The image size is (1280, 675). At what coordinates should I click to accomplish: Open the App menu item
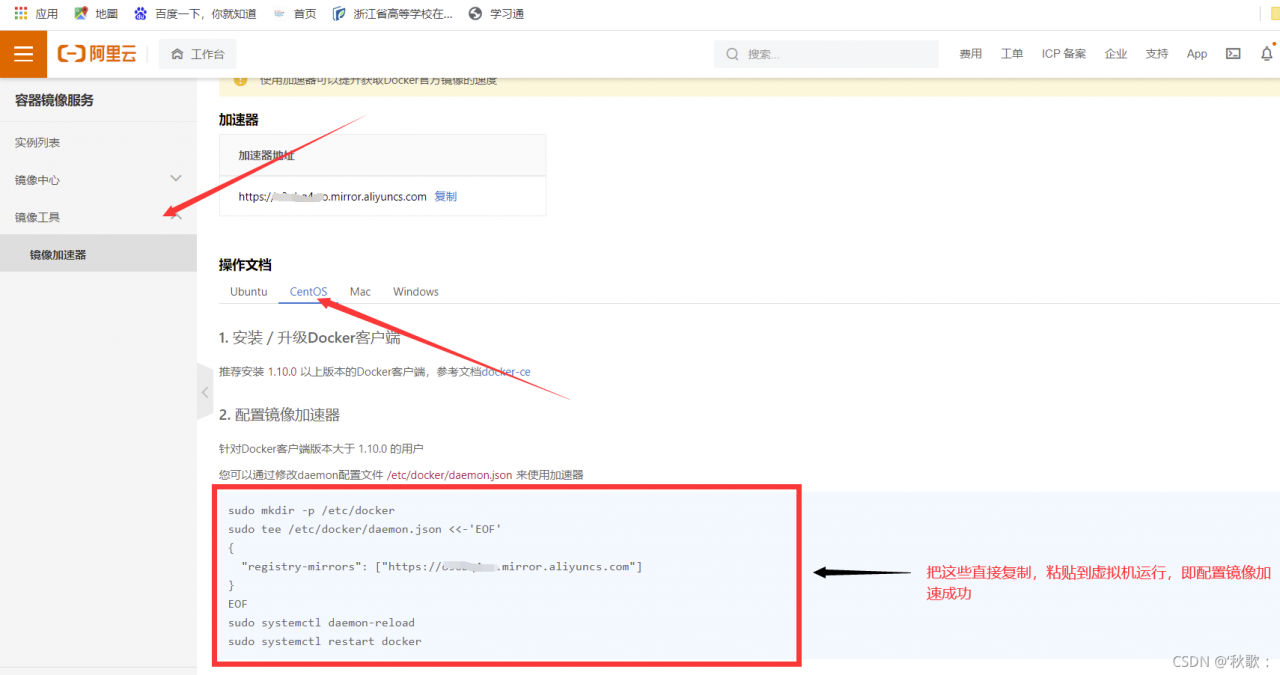1197,54
